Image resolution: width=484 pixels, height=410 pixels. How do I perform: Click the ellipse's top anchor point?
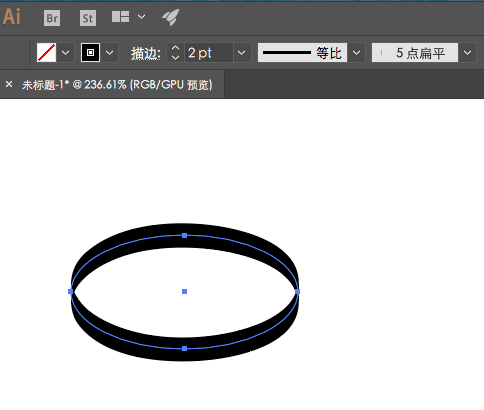(184, 236)
